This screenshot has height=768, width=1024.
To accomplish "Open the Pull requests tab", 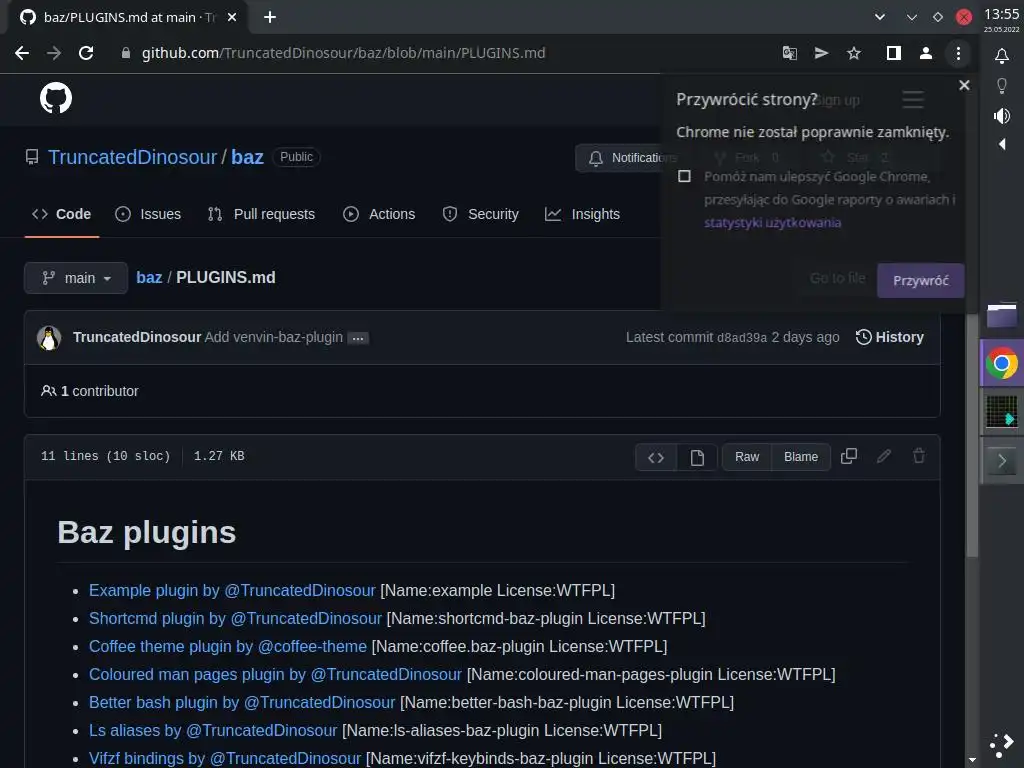I will pyautogui.click(x=261, y=214).
